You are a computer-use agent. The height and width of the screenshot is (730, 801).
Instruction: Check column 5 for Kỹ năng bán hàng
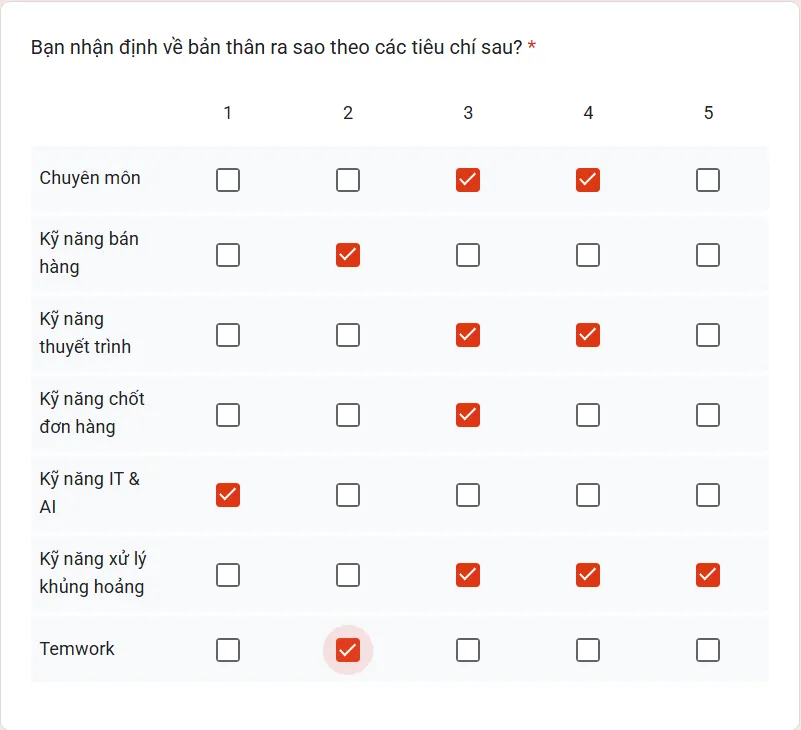click(708, 255)
